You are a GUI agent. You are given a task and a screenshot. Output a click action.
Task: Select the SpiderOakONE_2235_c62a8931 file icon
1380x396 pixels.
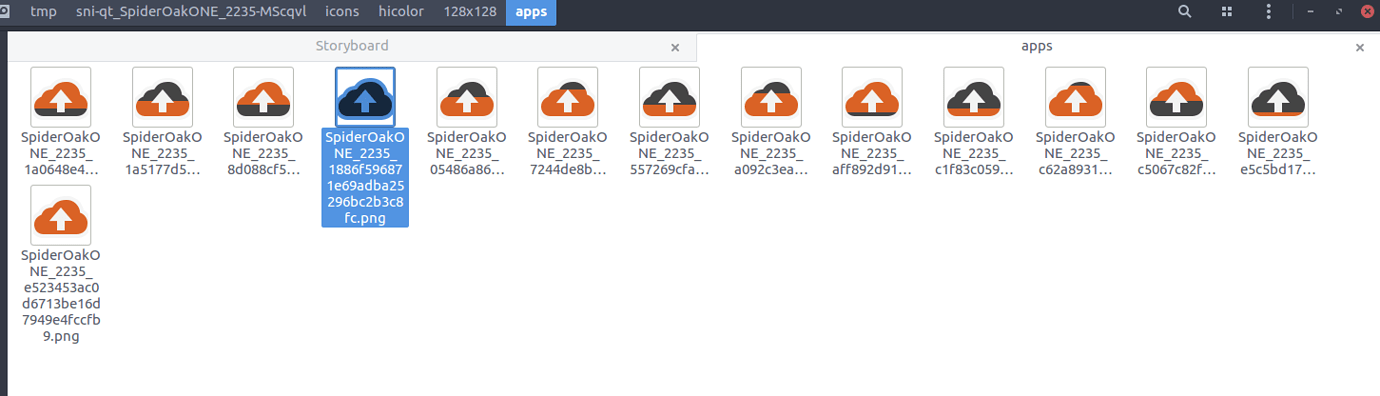(1075, 97)
